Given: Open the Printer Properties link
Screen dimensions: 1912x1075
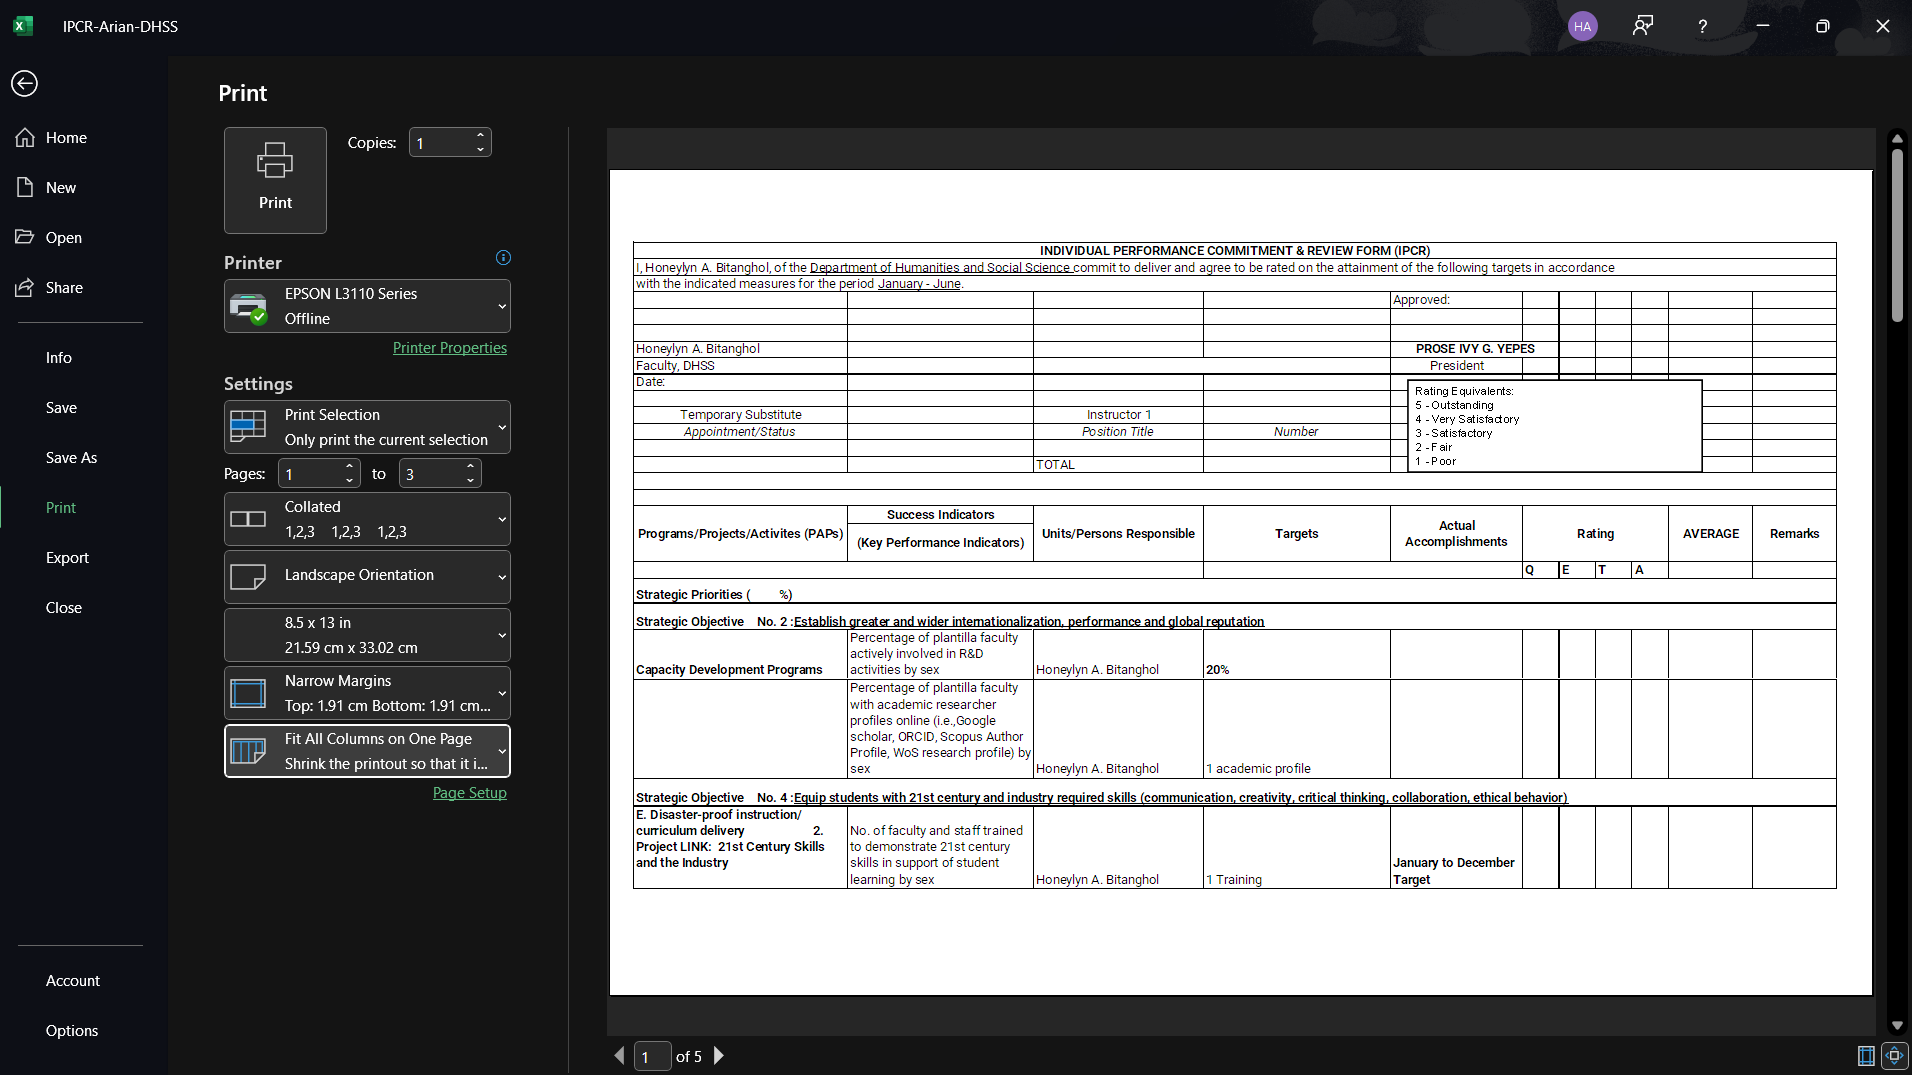Looking at the screenshot, I should [449, 348].
